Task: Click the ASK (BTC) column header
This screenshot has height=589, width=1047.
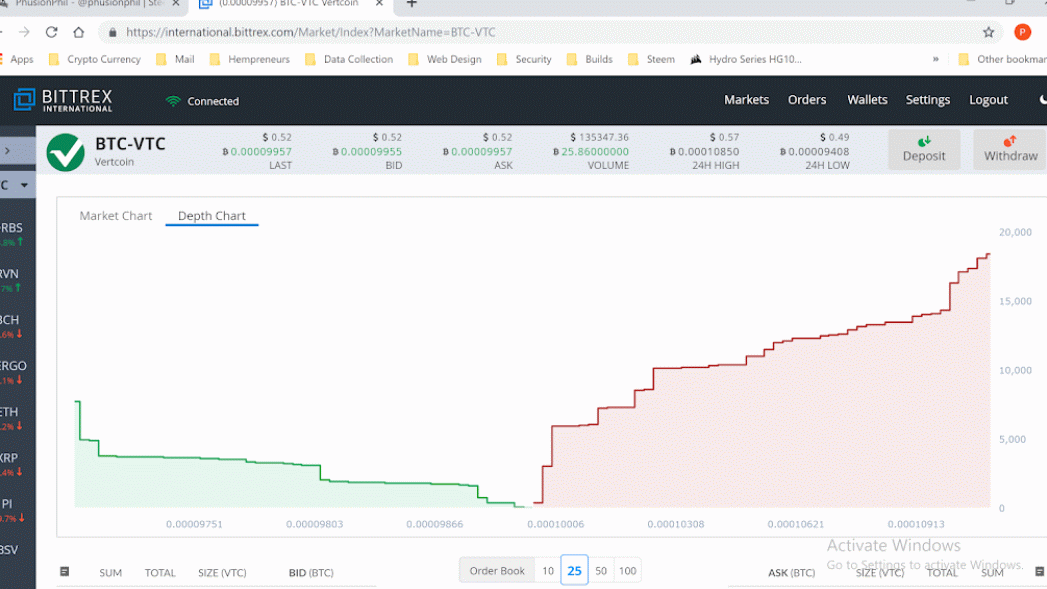Action: (x=791, y=573)
